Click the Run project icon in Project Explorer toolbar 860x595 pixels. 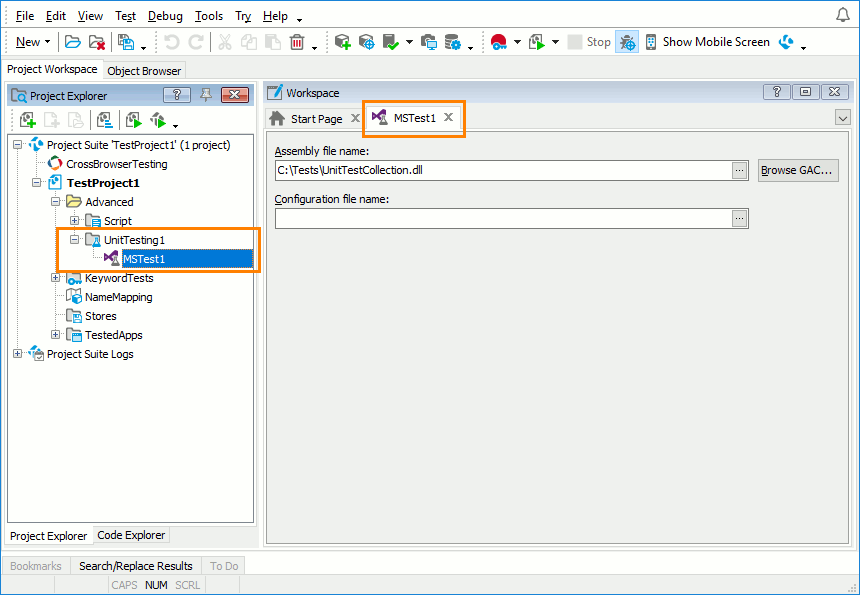(x=133, y=120)
